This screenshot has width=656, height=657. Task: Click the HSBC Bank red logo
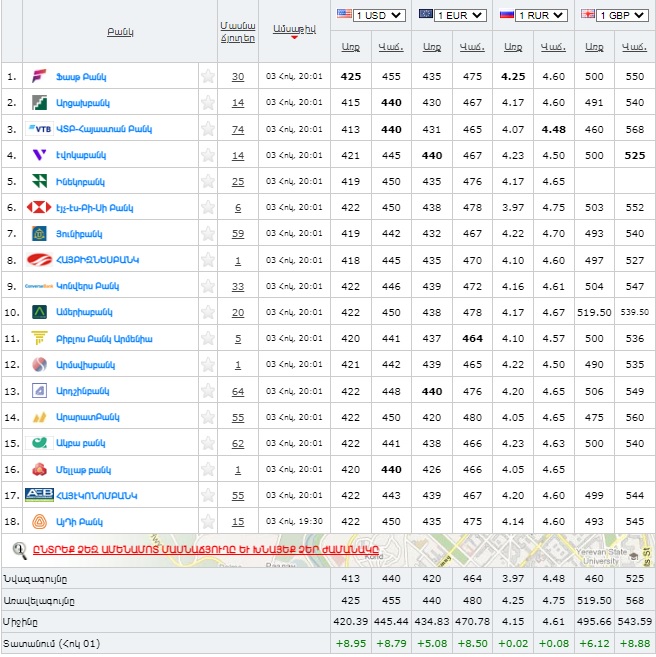click(40, 207)
